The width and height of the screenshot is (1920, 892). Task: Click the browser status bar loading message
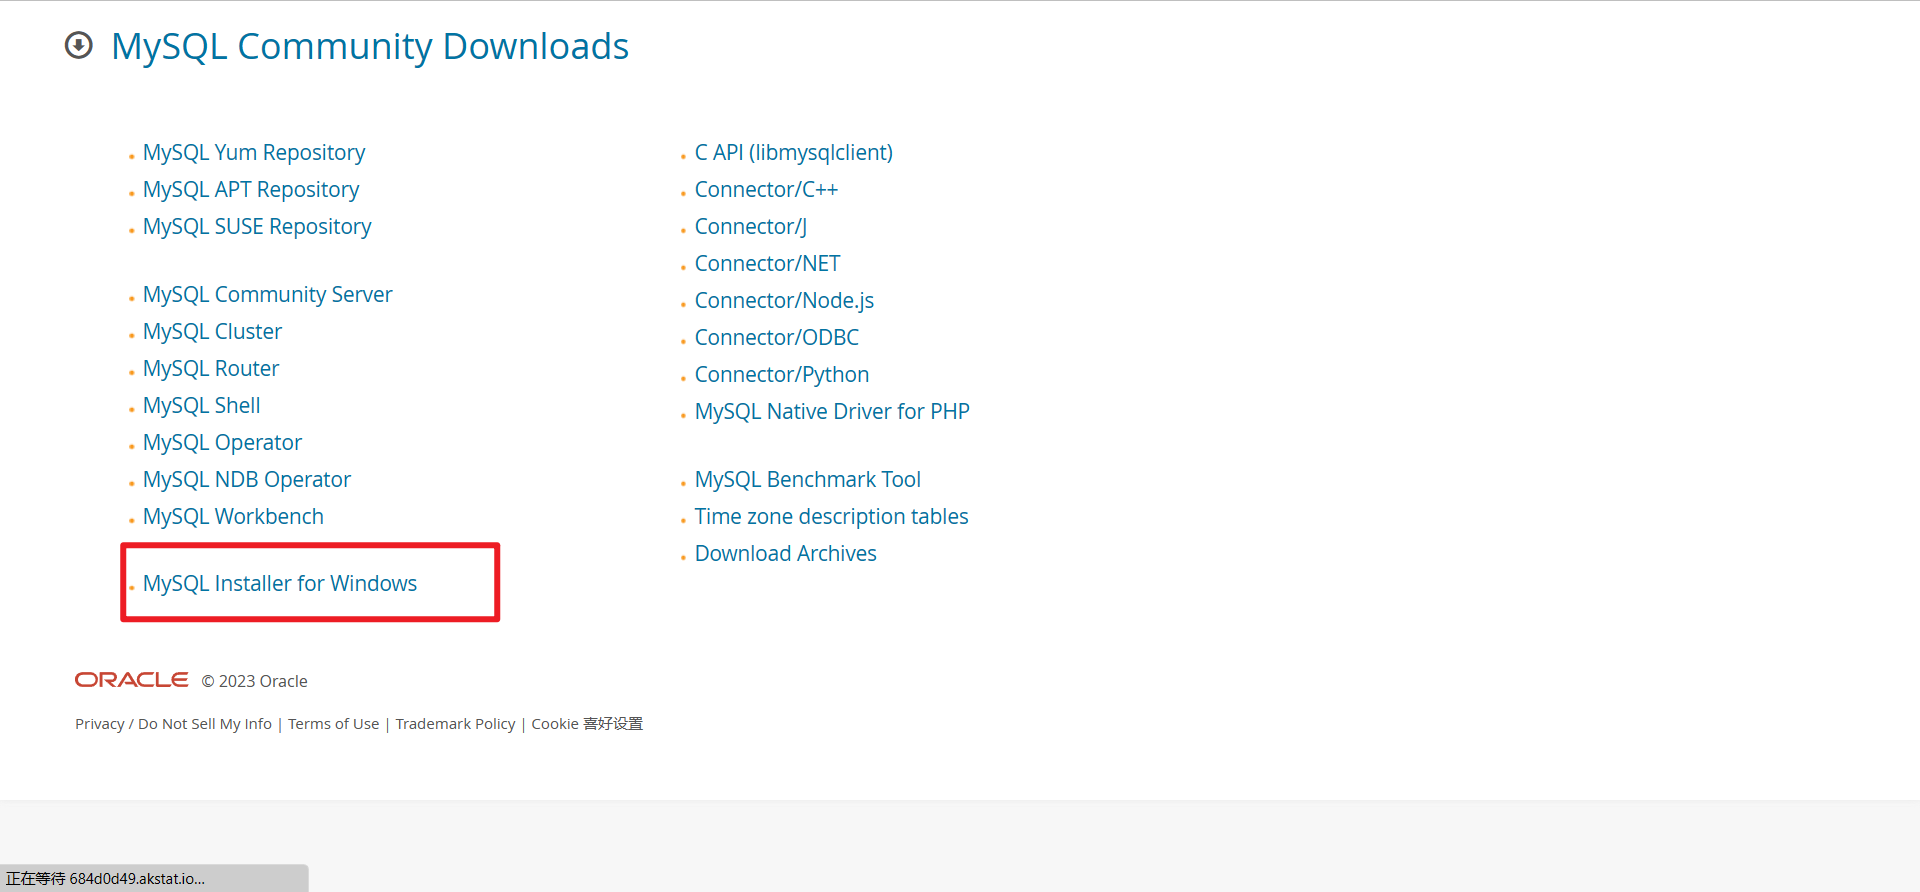[154, 878]
